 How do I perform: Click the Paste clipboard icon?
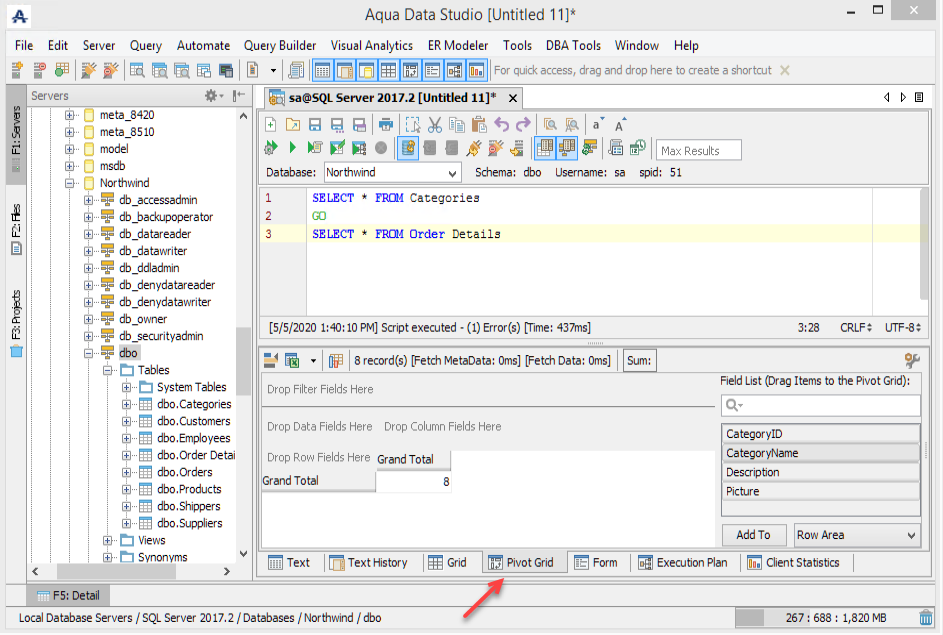pos(478,125)
